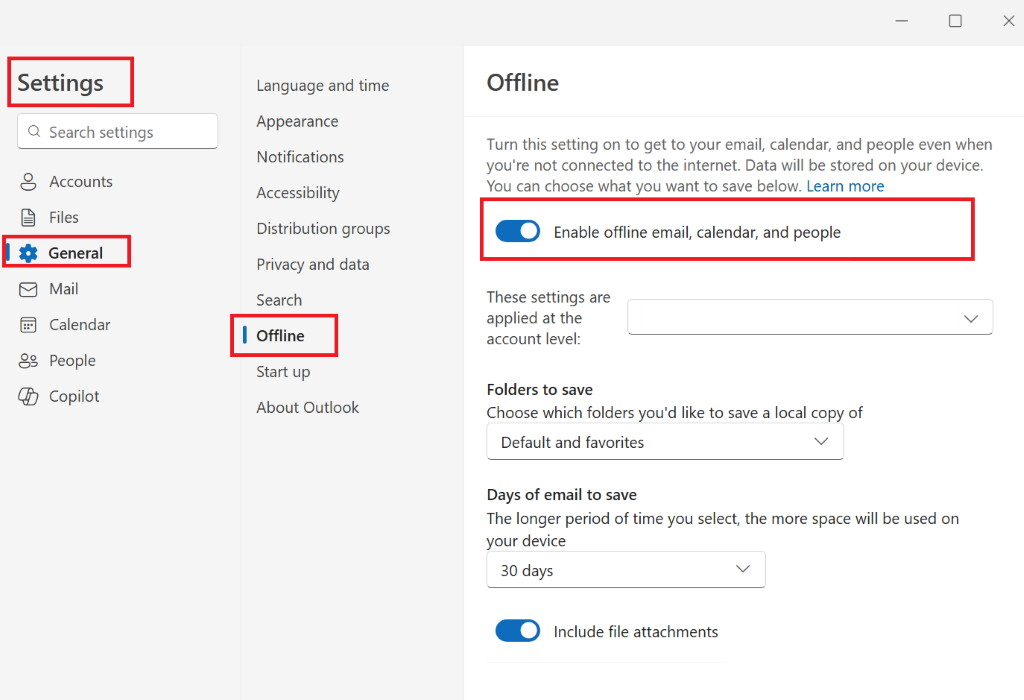1024x700 pixels.
Task: Turn off Include file attachments
Action: [517, 631]
